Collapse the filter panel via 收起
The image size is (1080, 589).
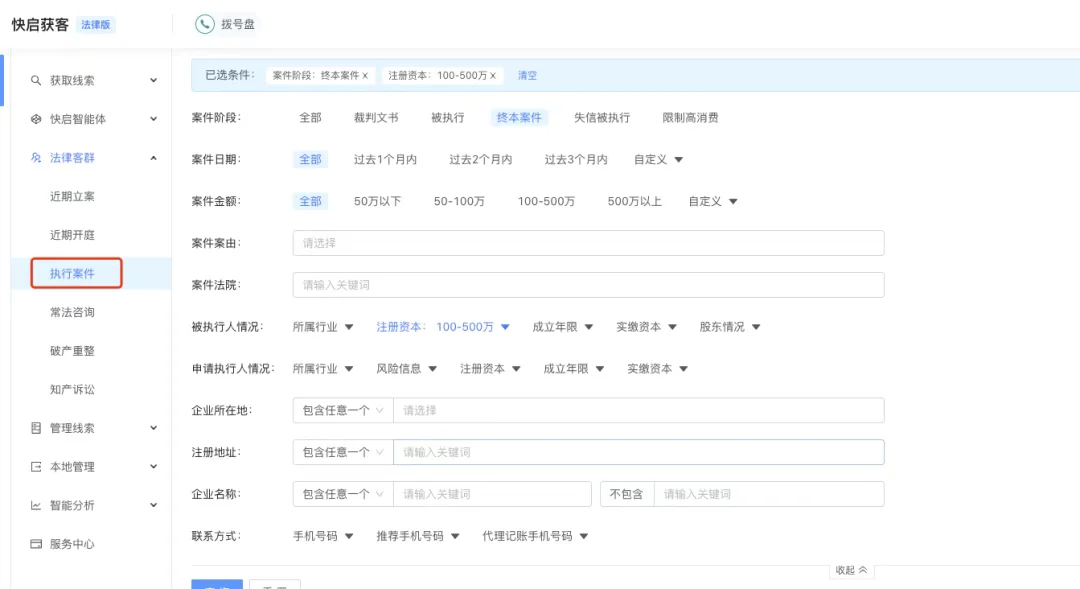pyautogui.click(x=850, y=568)
